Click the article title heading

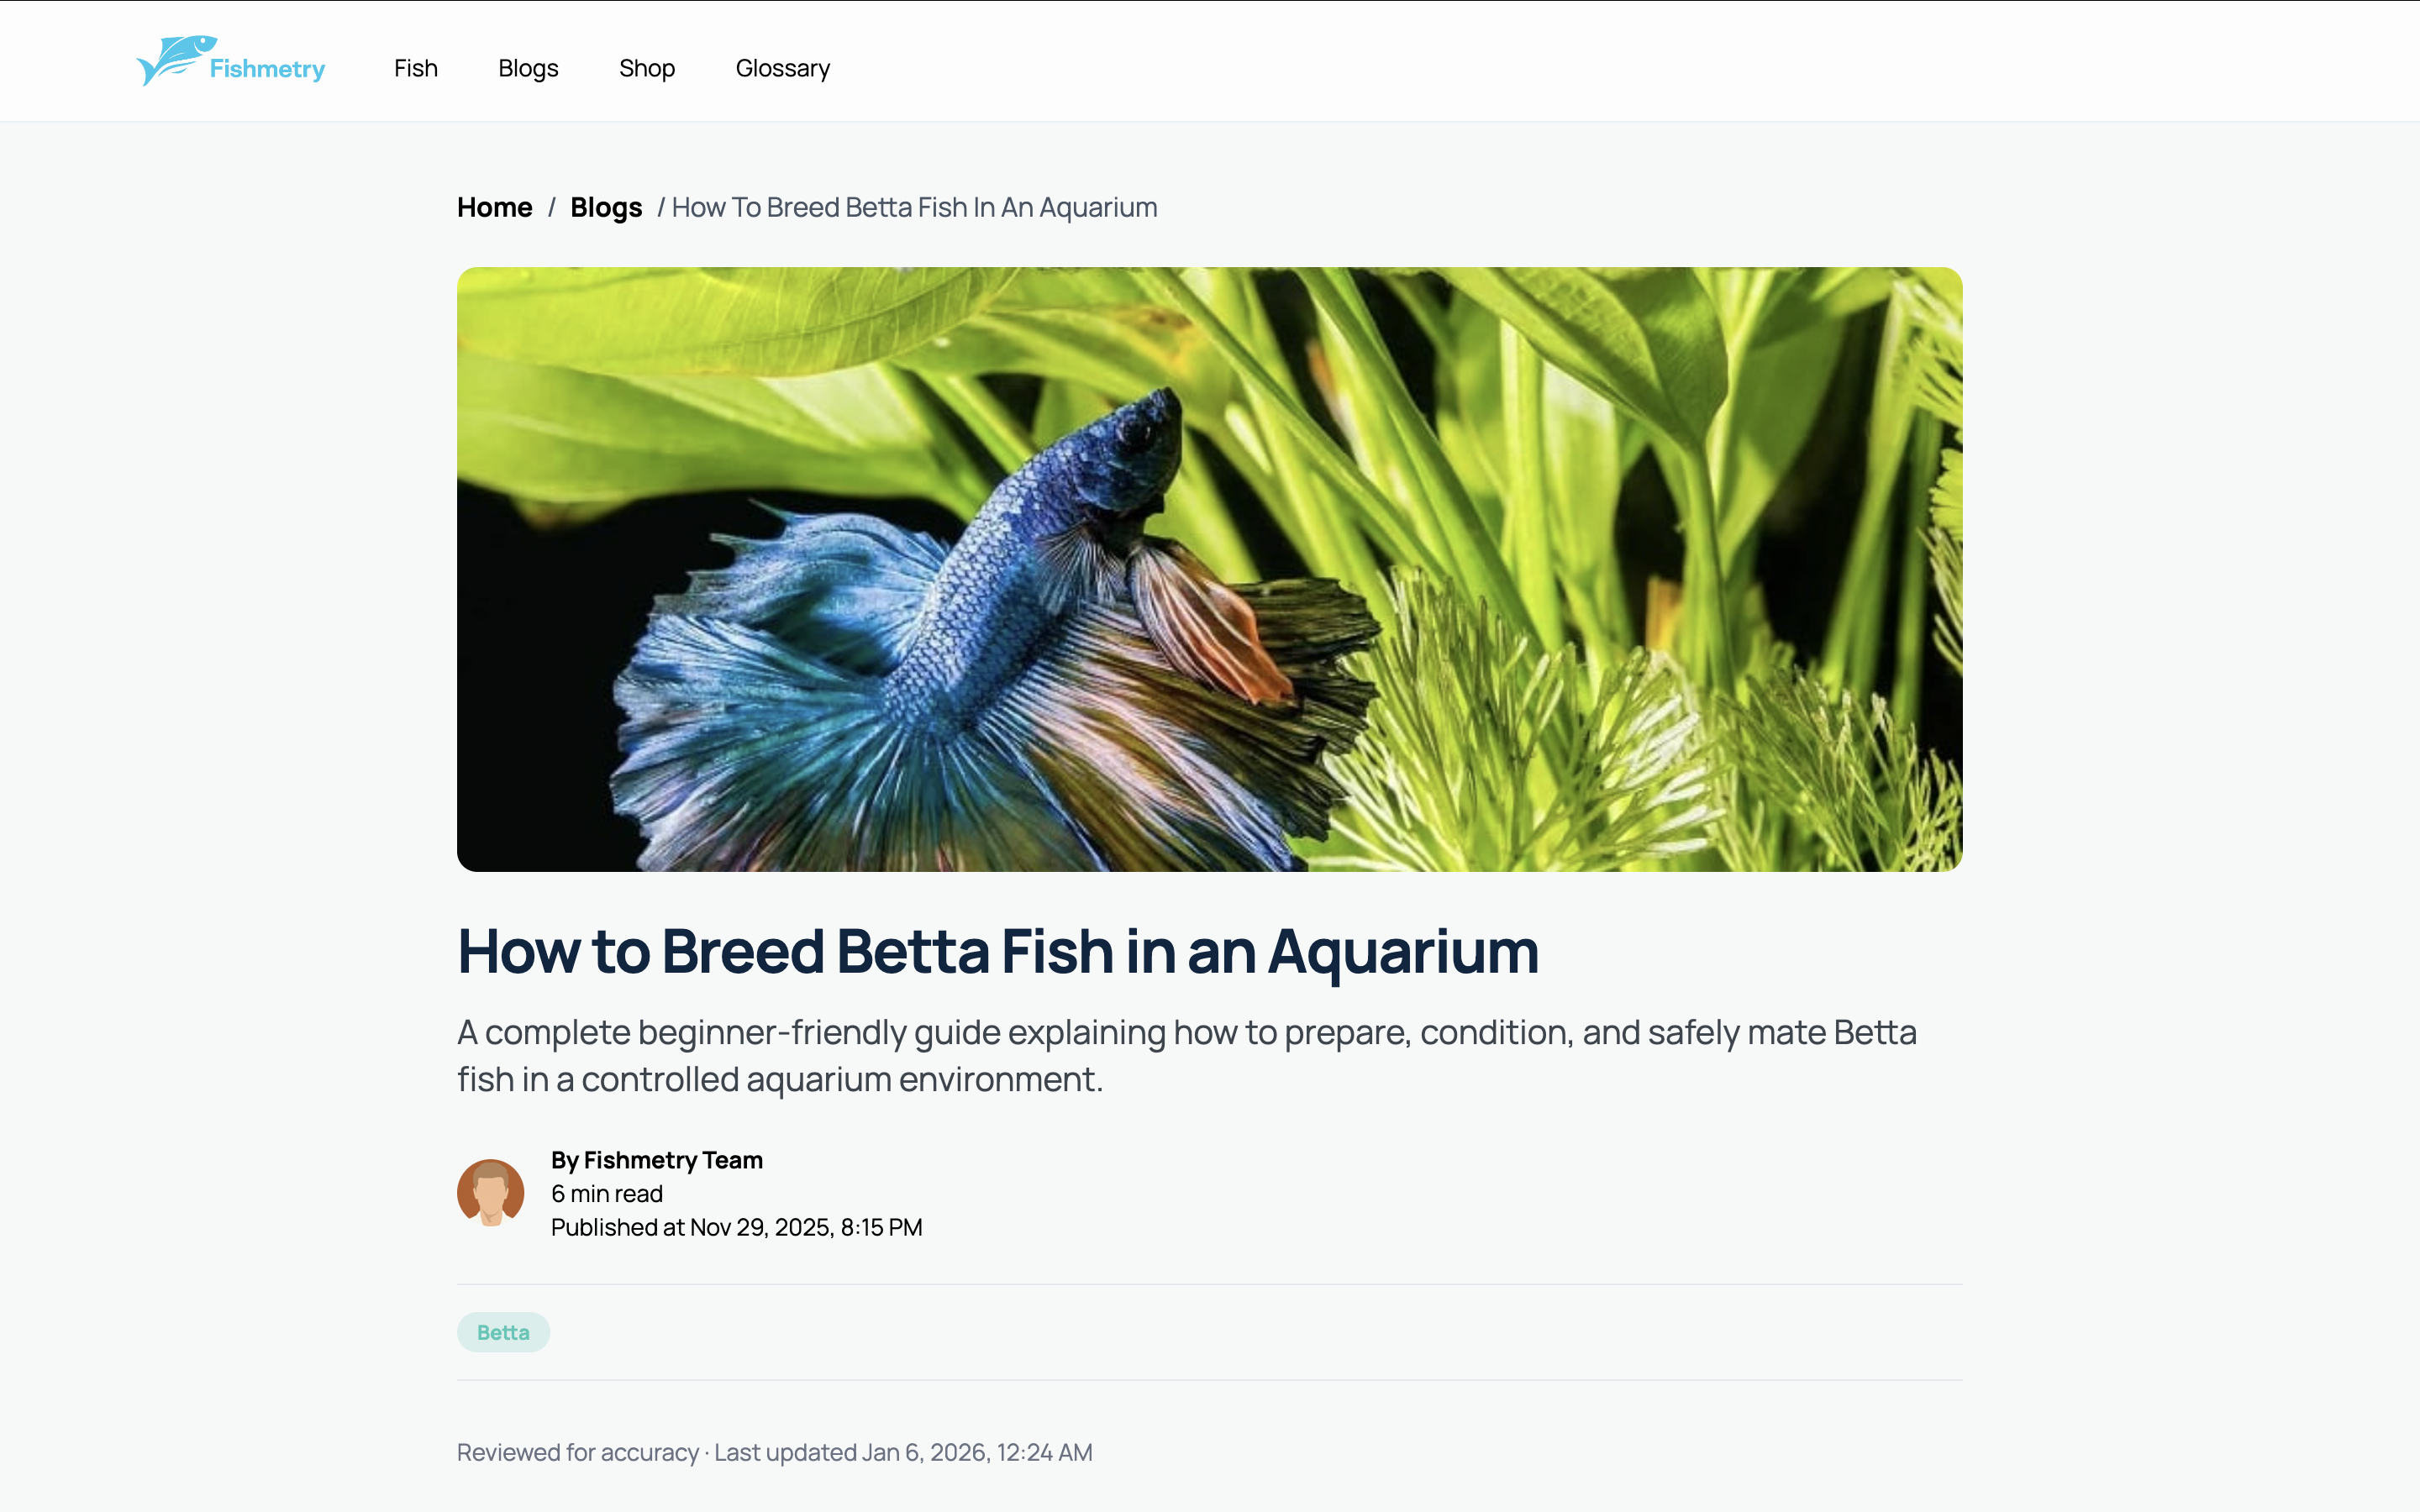tap(997, 951)
